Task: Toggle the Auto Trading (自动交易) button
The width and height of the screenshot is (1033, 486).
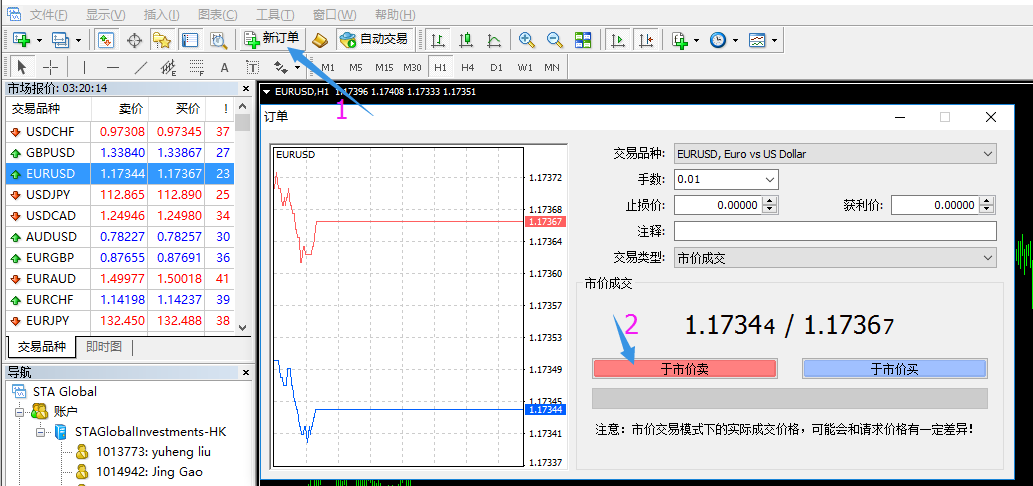Action: 374,40
